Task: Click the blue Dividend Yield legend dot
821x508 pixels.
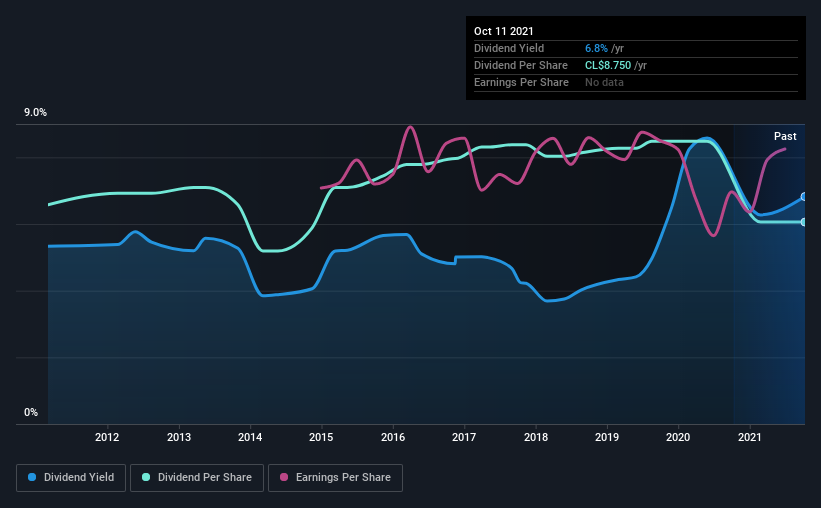Action: pos(32,477)
